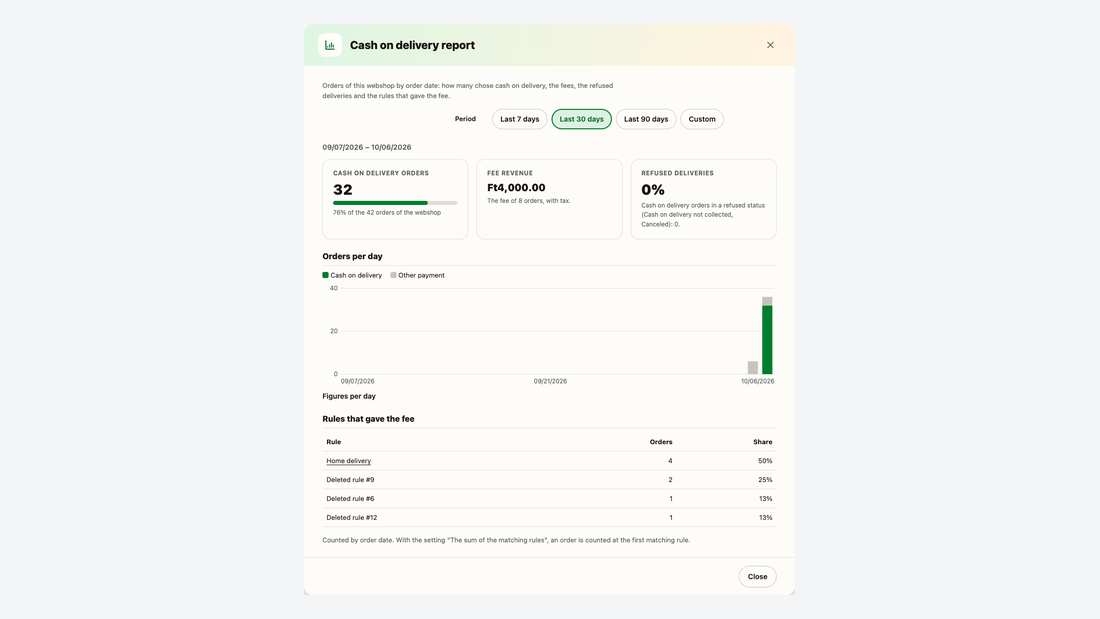This screenshot has height=619, width=1100.
Task: Expand the Figures per day section
Action: coord(349,397)
